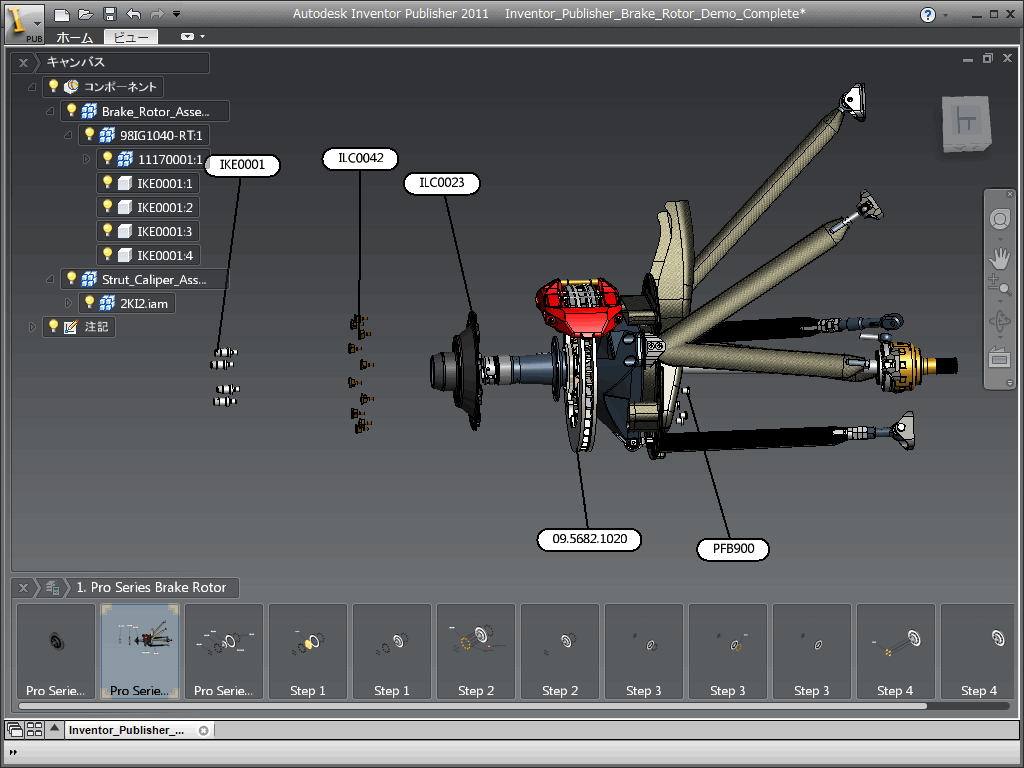Image resolution: width=1024 pixels, height=768 pixels.
Task: Collapse the コンポーネント tree node
Action: point(32,87)
